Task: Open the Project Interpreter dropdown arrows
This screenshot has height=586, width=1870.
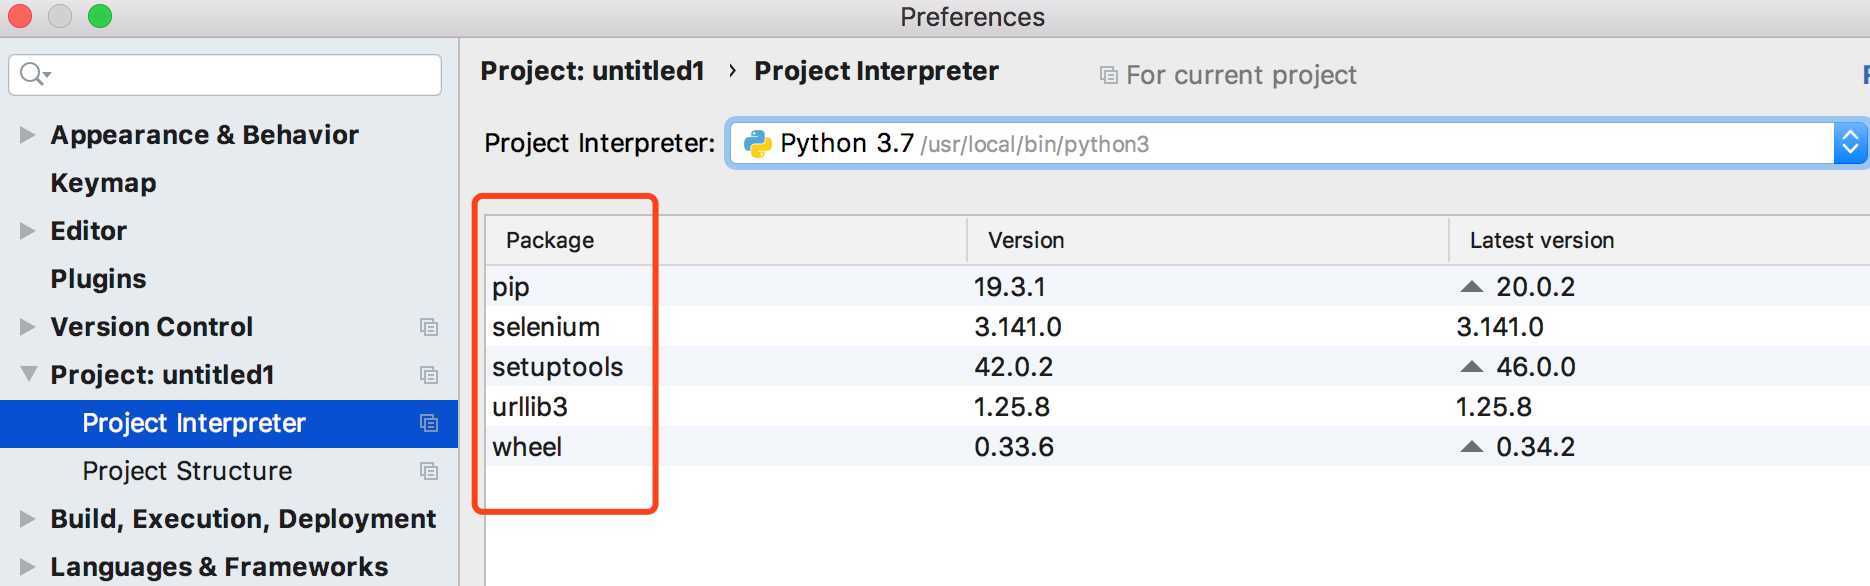Action: coord(1850,144)
